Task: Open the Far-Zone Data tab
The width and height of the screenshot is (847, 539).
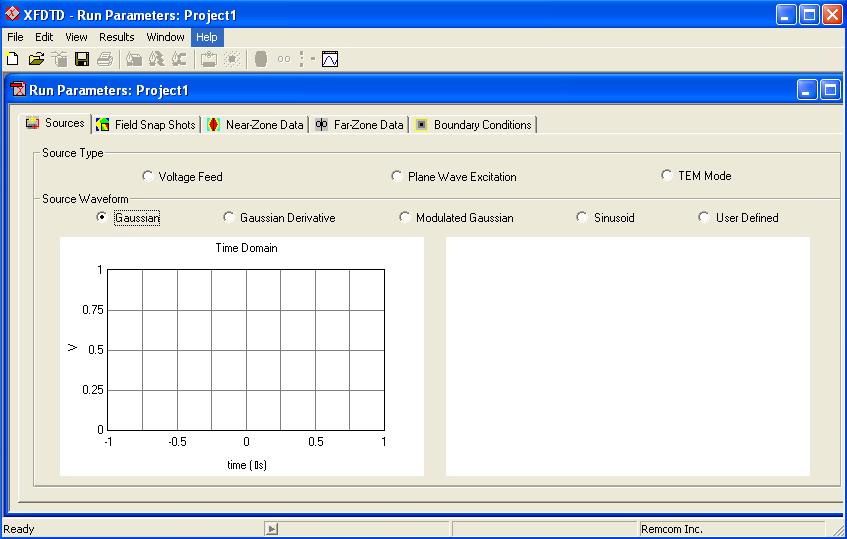Action: (359, 125)
